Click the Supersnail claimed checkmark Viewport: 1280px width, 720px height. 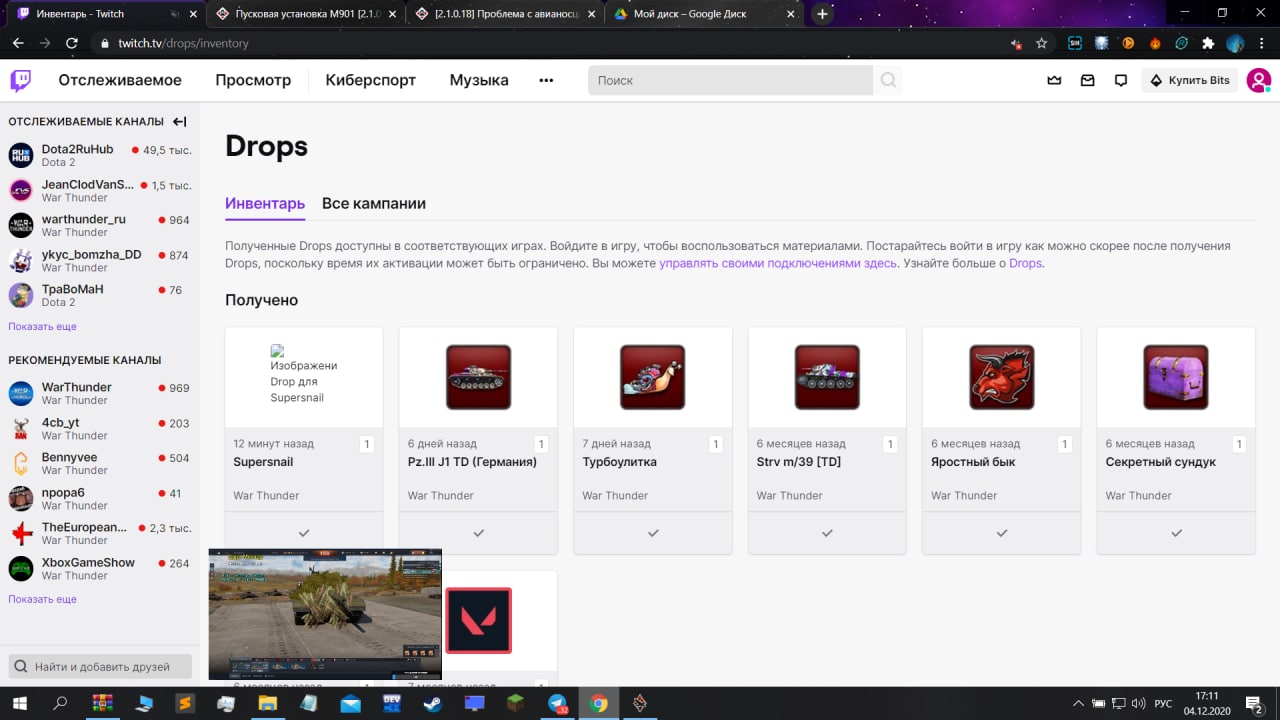tap(304, 533)
